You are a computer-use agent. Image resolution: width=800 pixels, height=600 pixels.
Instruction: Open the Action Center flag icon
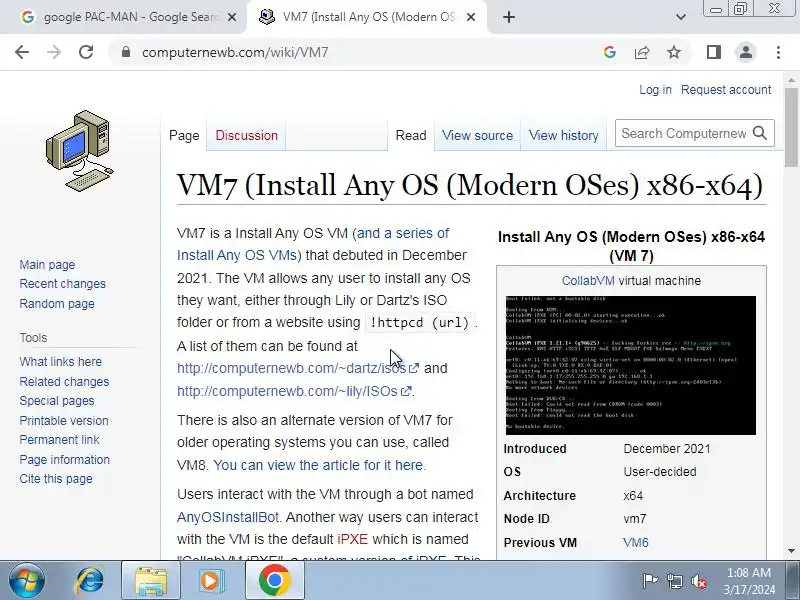coord(649,581)
